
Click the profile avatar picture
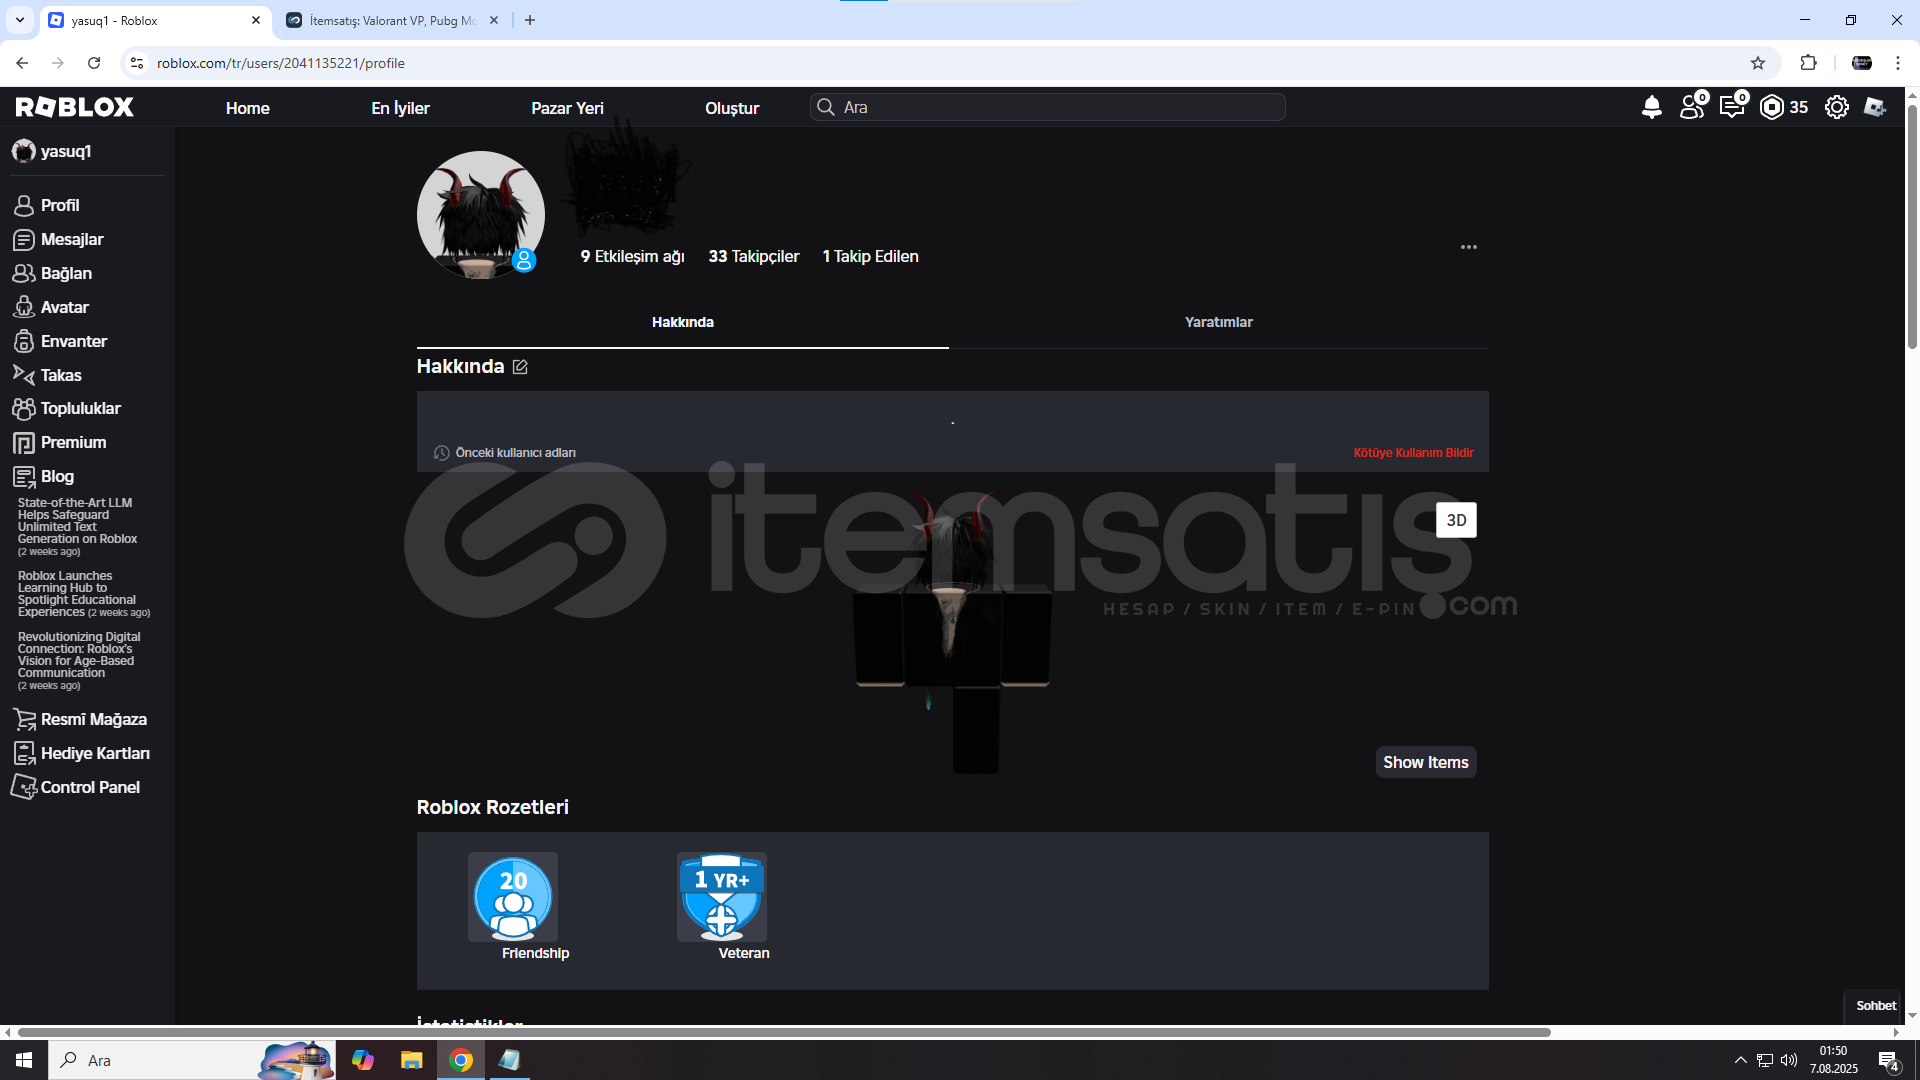[481, 215]
